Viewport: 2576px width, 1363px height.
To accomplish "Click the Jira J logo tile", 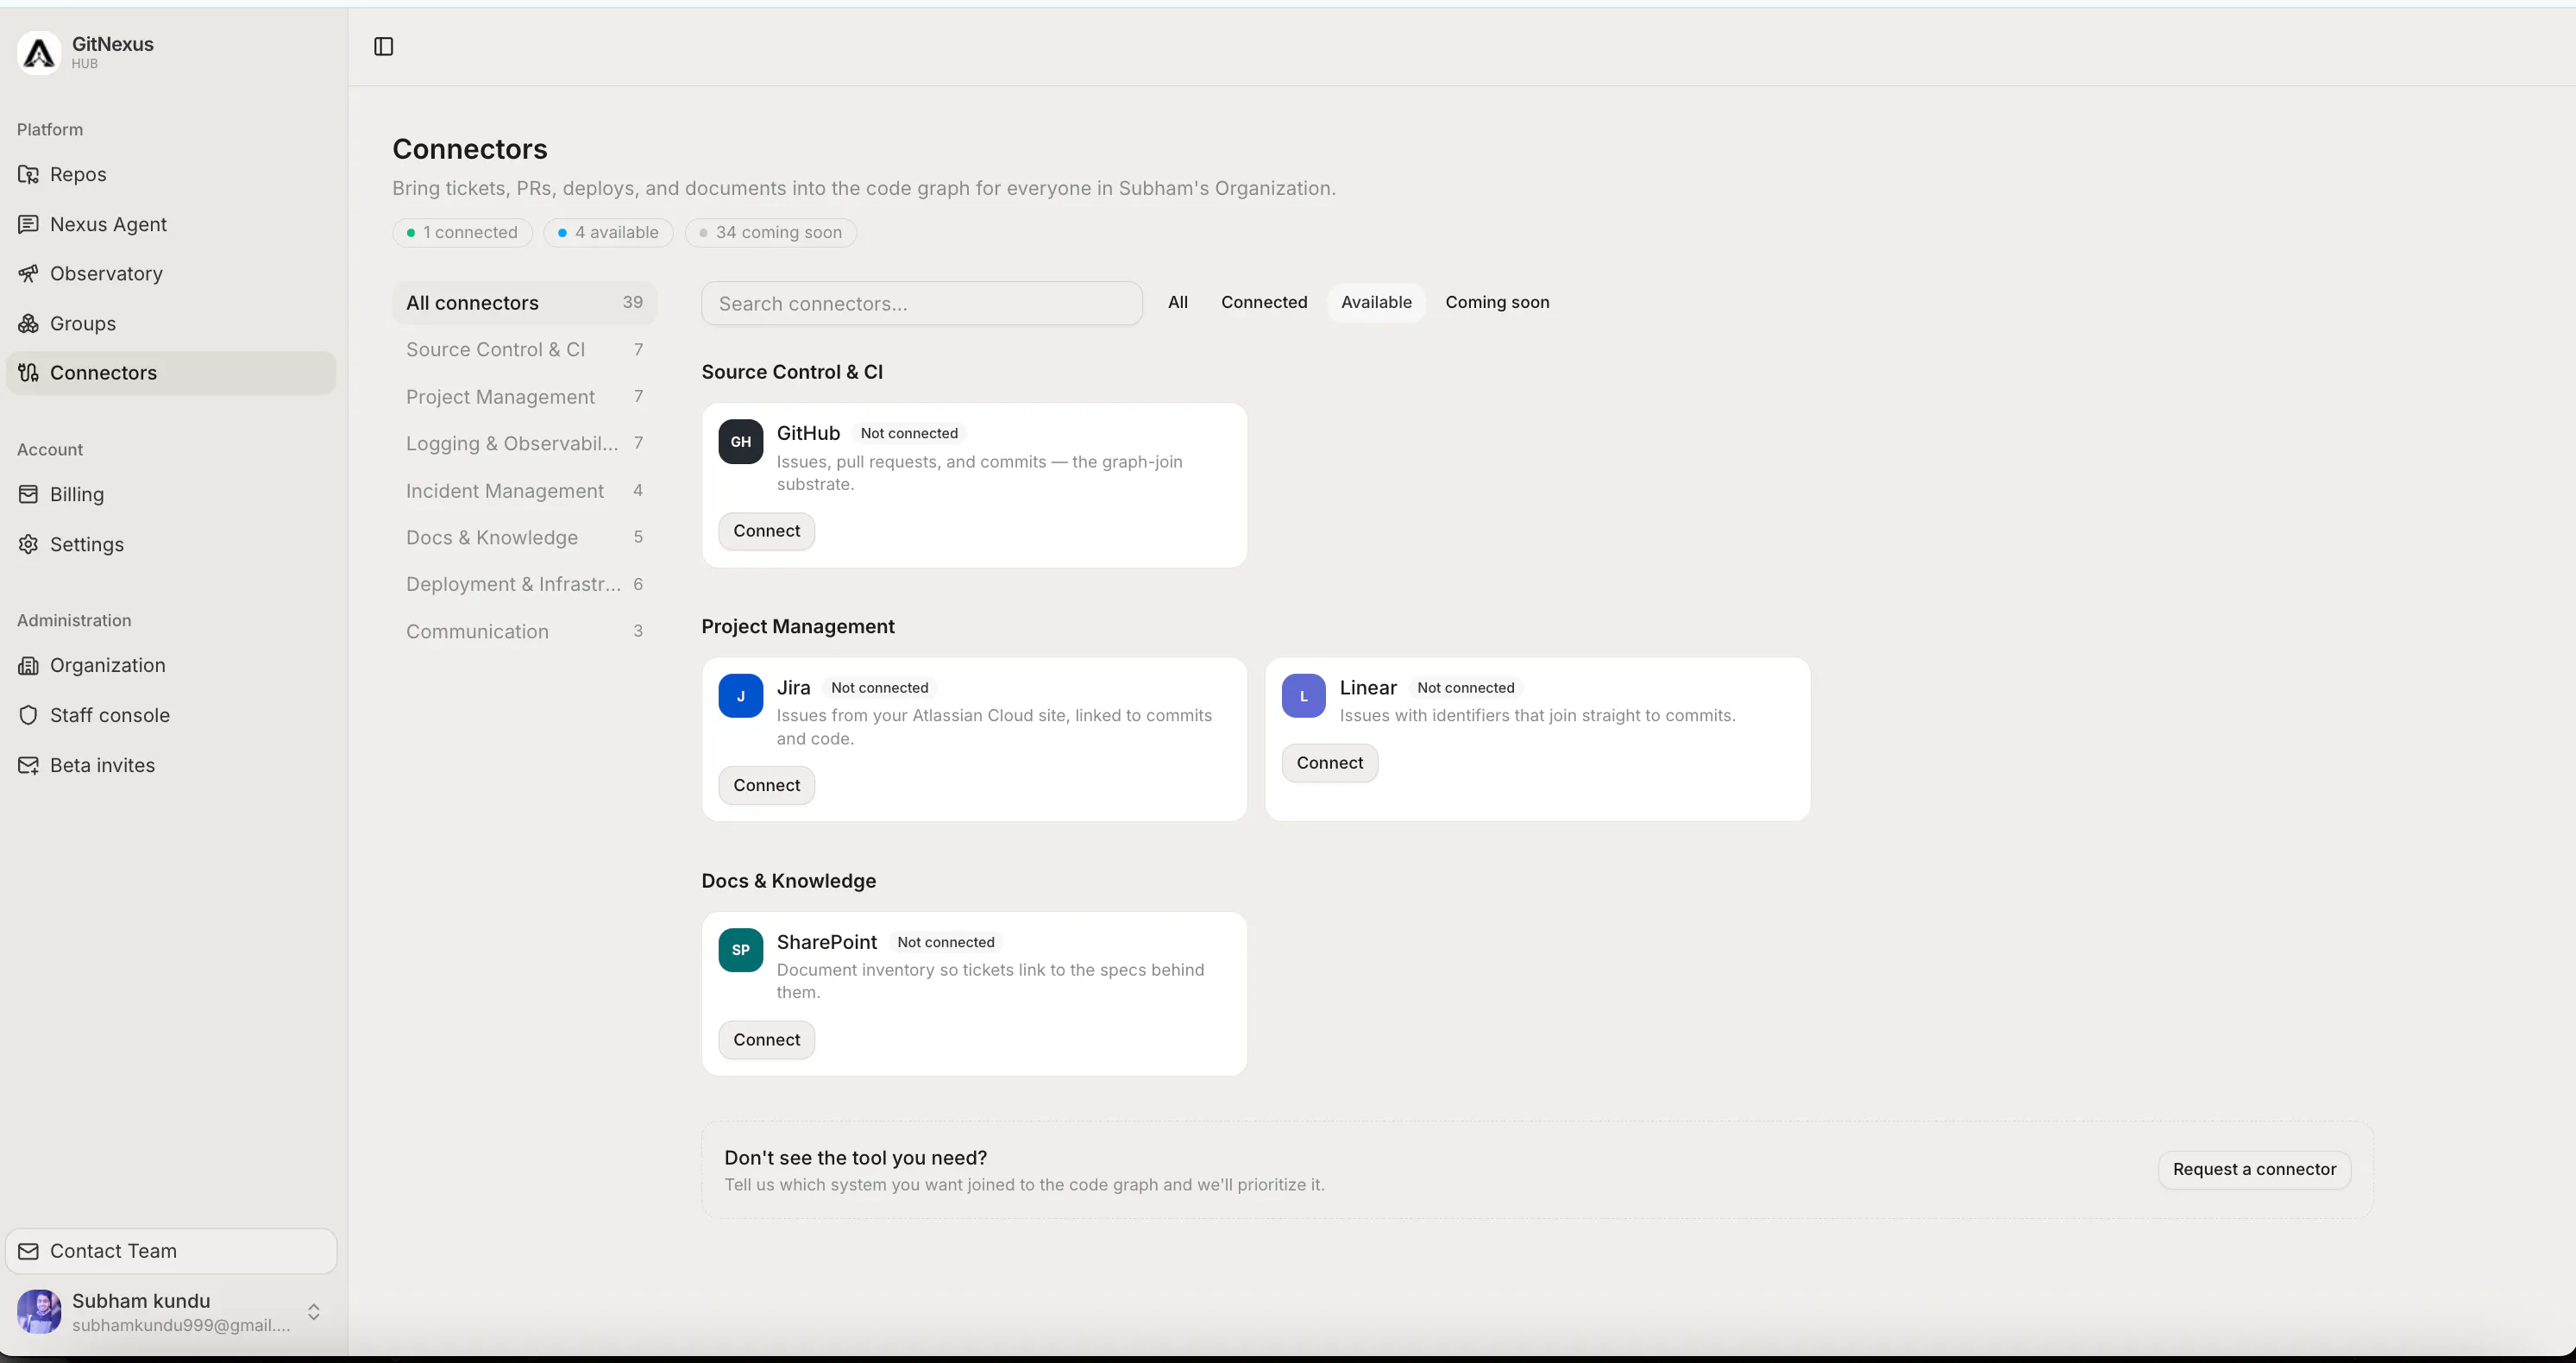I will pos(741,696).
